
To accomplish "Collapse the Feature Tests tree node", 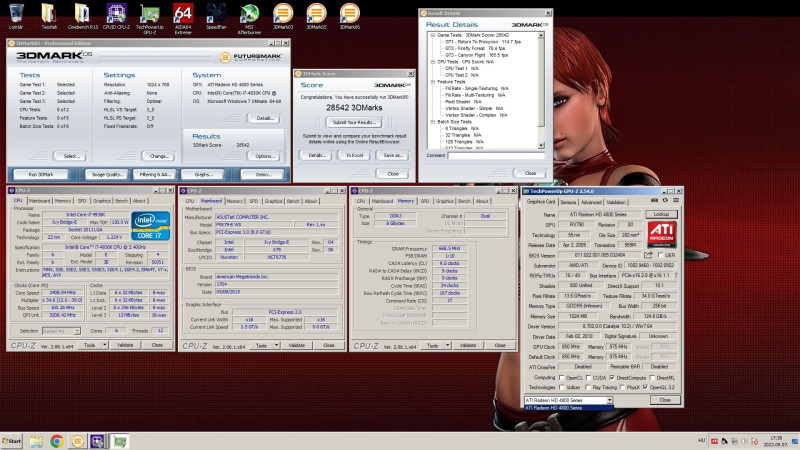I will [433, 82].
